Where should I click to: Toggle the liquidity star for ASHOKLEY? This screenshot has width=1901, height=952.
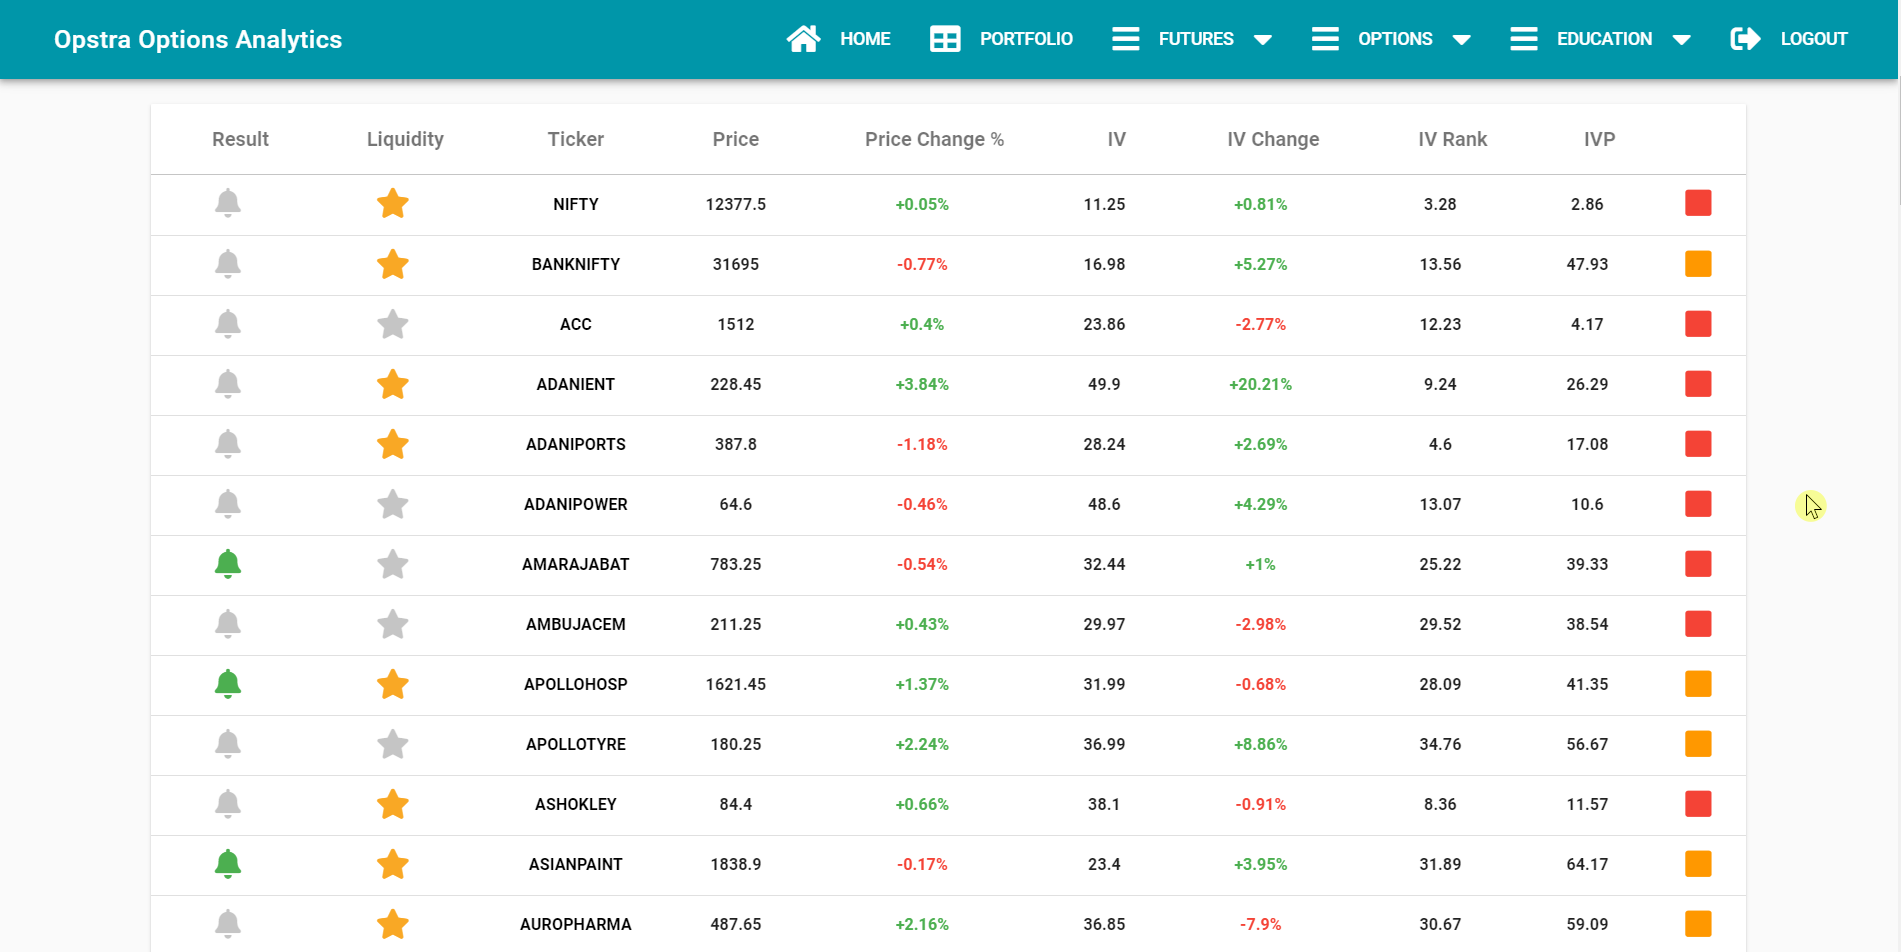(x=393, y=804)
